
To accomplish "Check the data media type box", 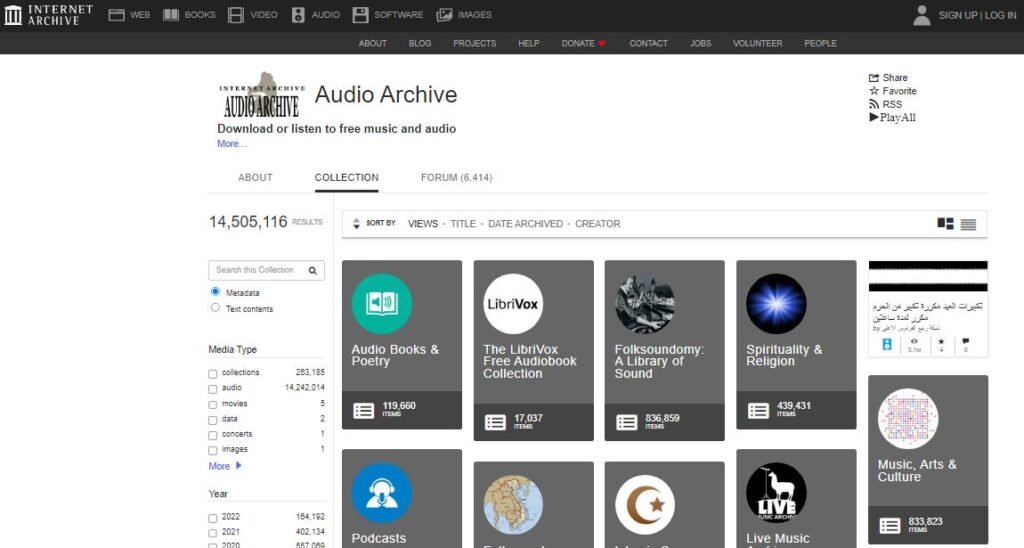I will 212,420.
